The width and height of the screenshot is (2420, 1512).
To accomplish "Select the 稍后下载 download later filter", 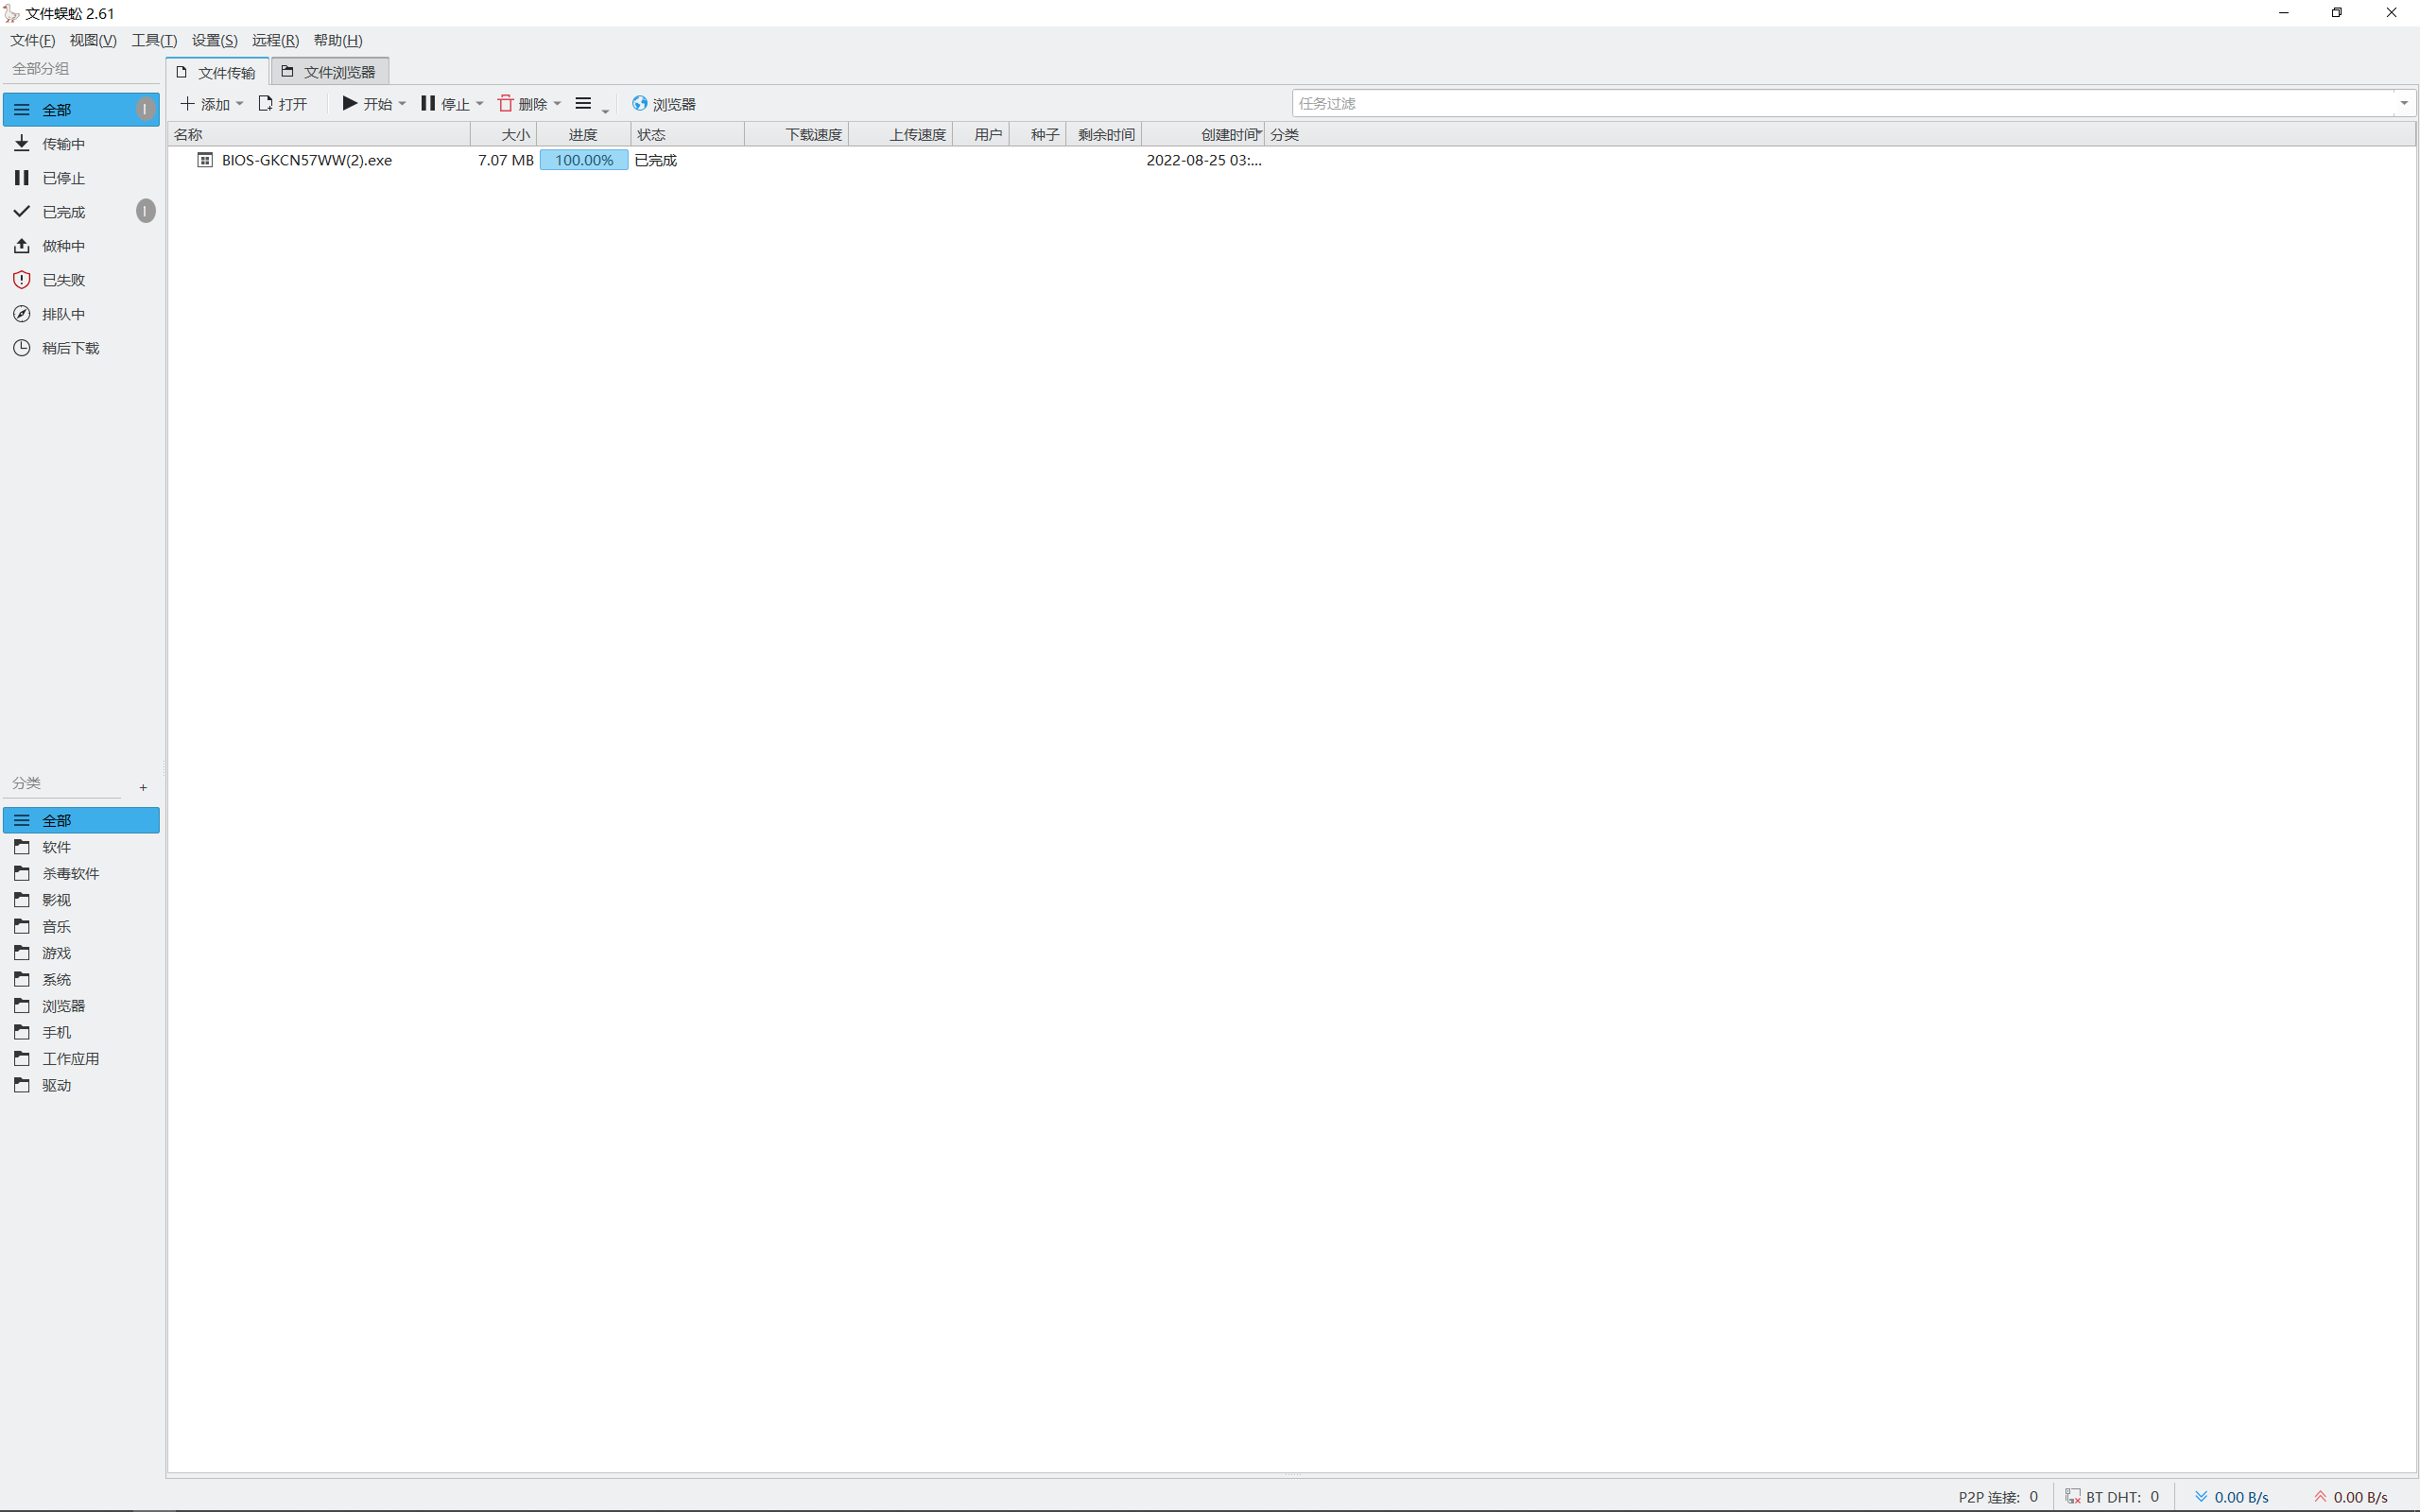I will click(x=81, y=348).
